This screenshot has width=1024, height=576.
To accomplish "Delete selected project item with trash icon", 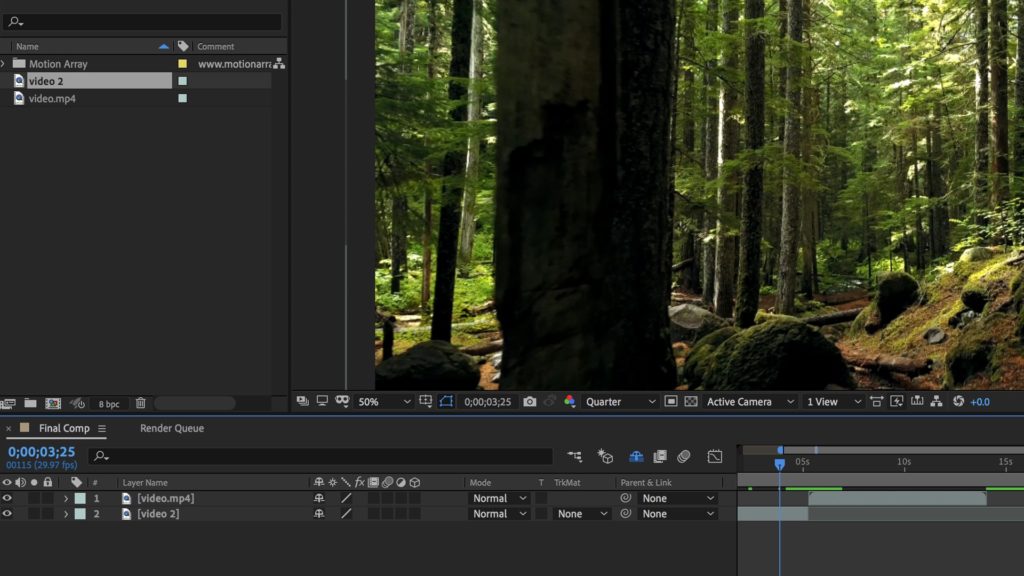I will [141, 404].
